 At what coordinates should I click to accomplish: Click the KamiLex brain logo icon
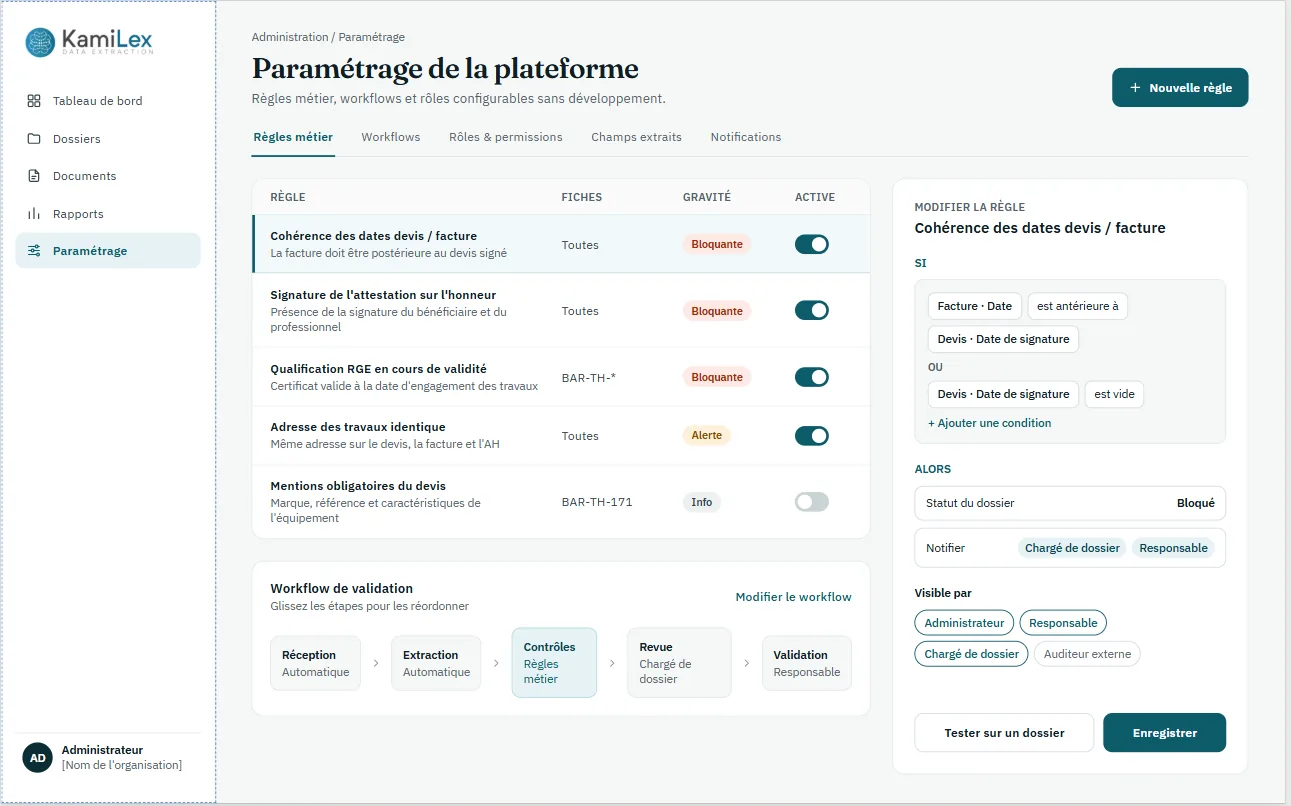(x=40, y=42)
